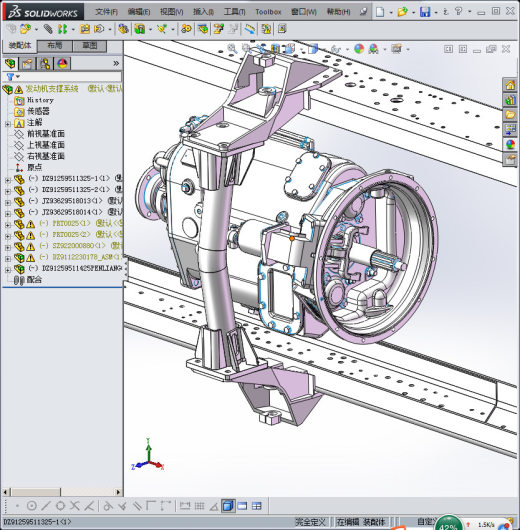The image size is (520, 530).
Task: Open the DisplayManager color ball tab
Action: tap(62, 63)
